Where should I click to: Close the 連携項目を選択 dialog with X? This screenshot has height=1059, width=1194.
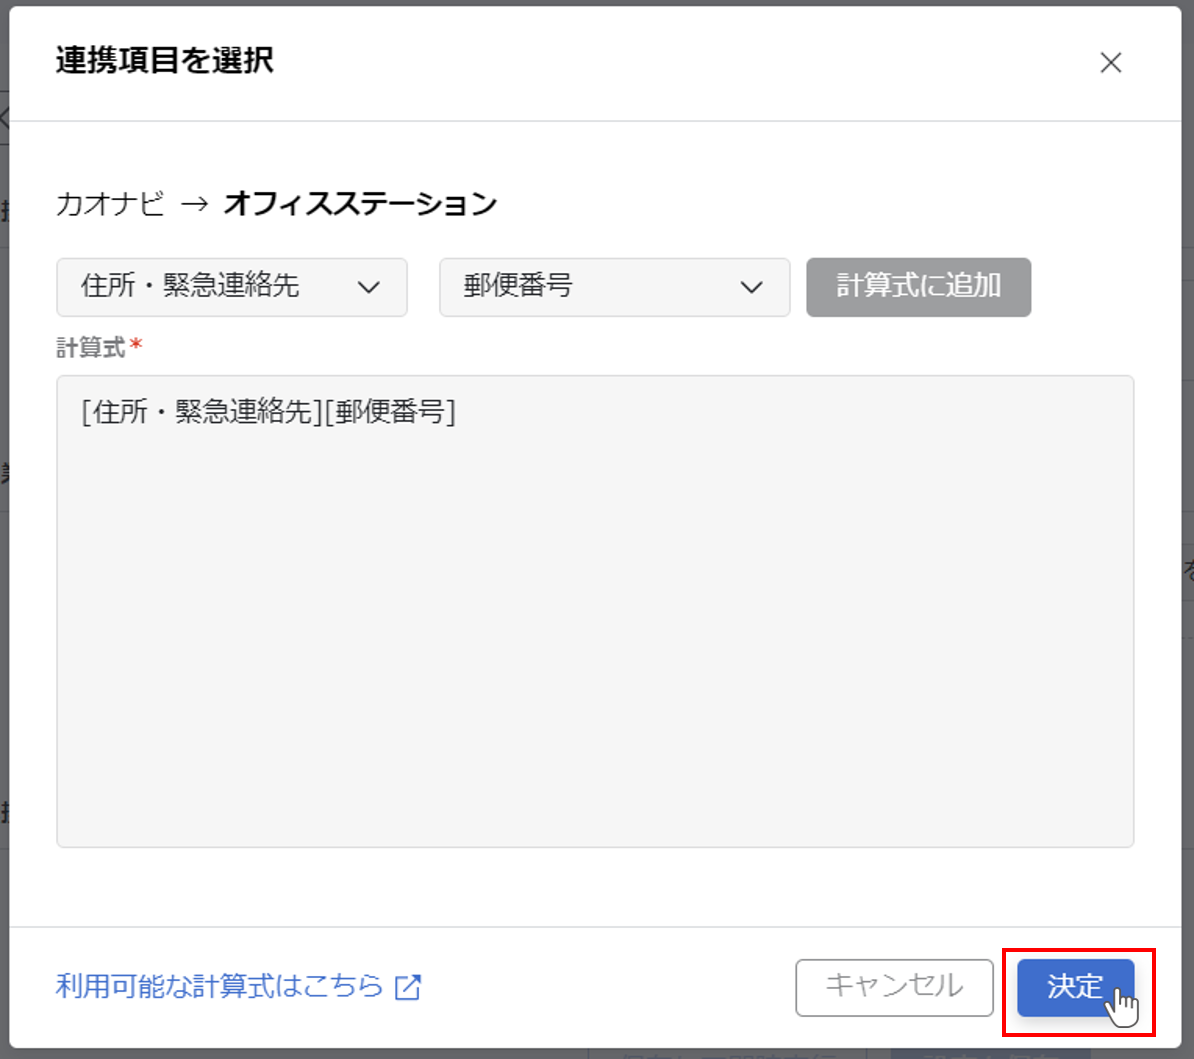point(1110,63)
